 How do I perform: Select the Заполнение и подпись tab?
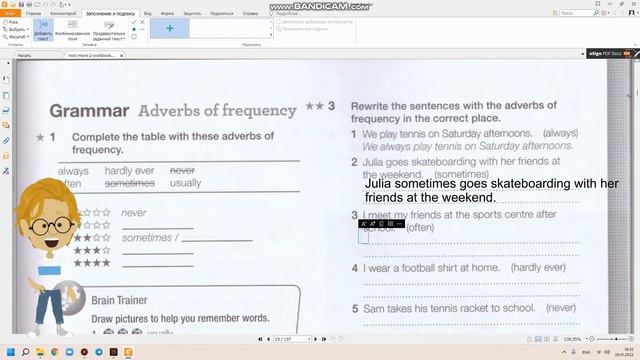click(x=110, y=13)
